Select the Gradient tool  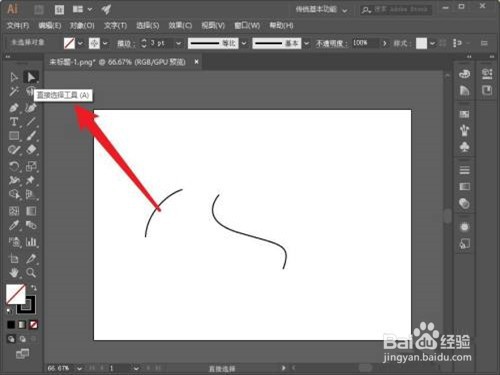[x=31, y=211]
